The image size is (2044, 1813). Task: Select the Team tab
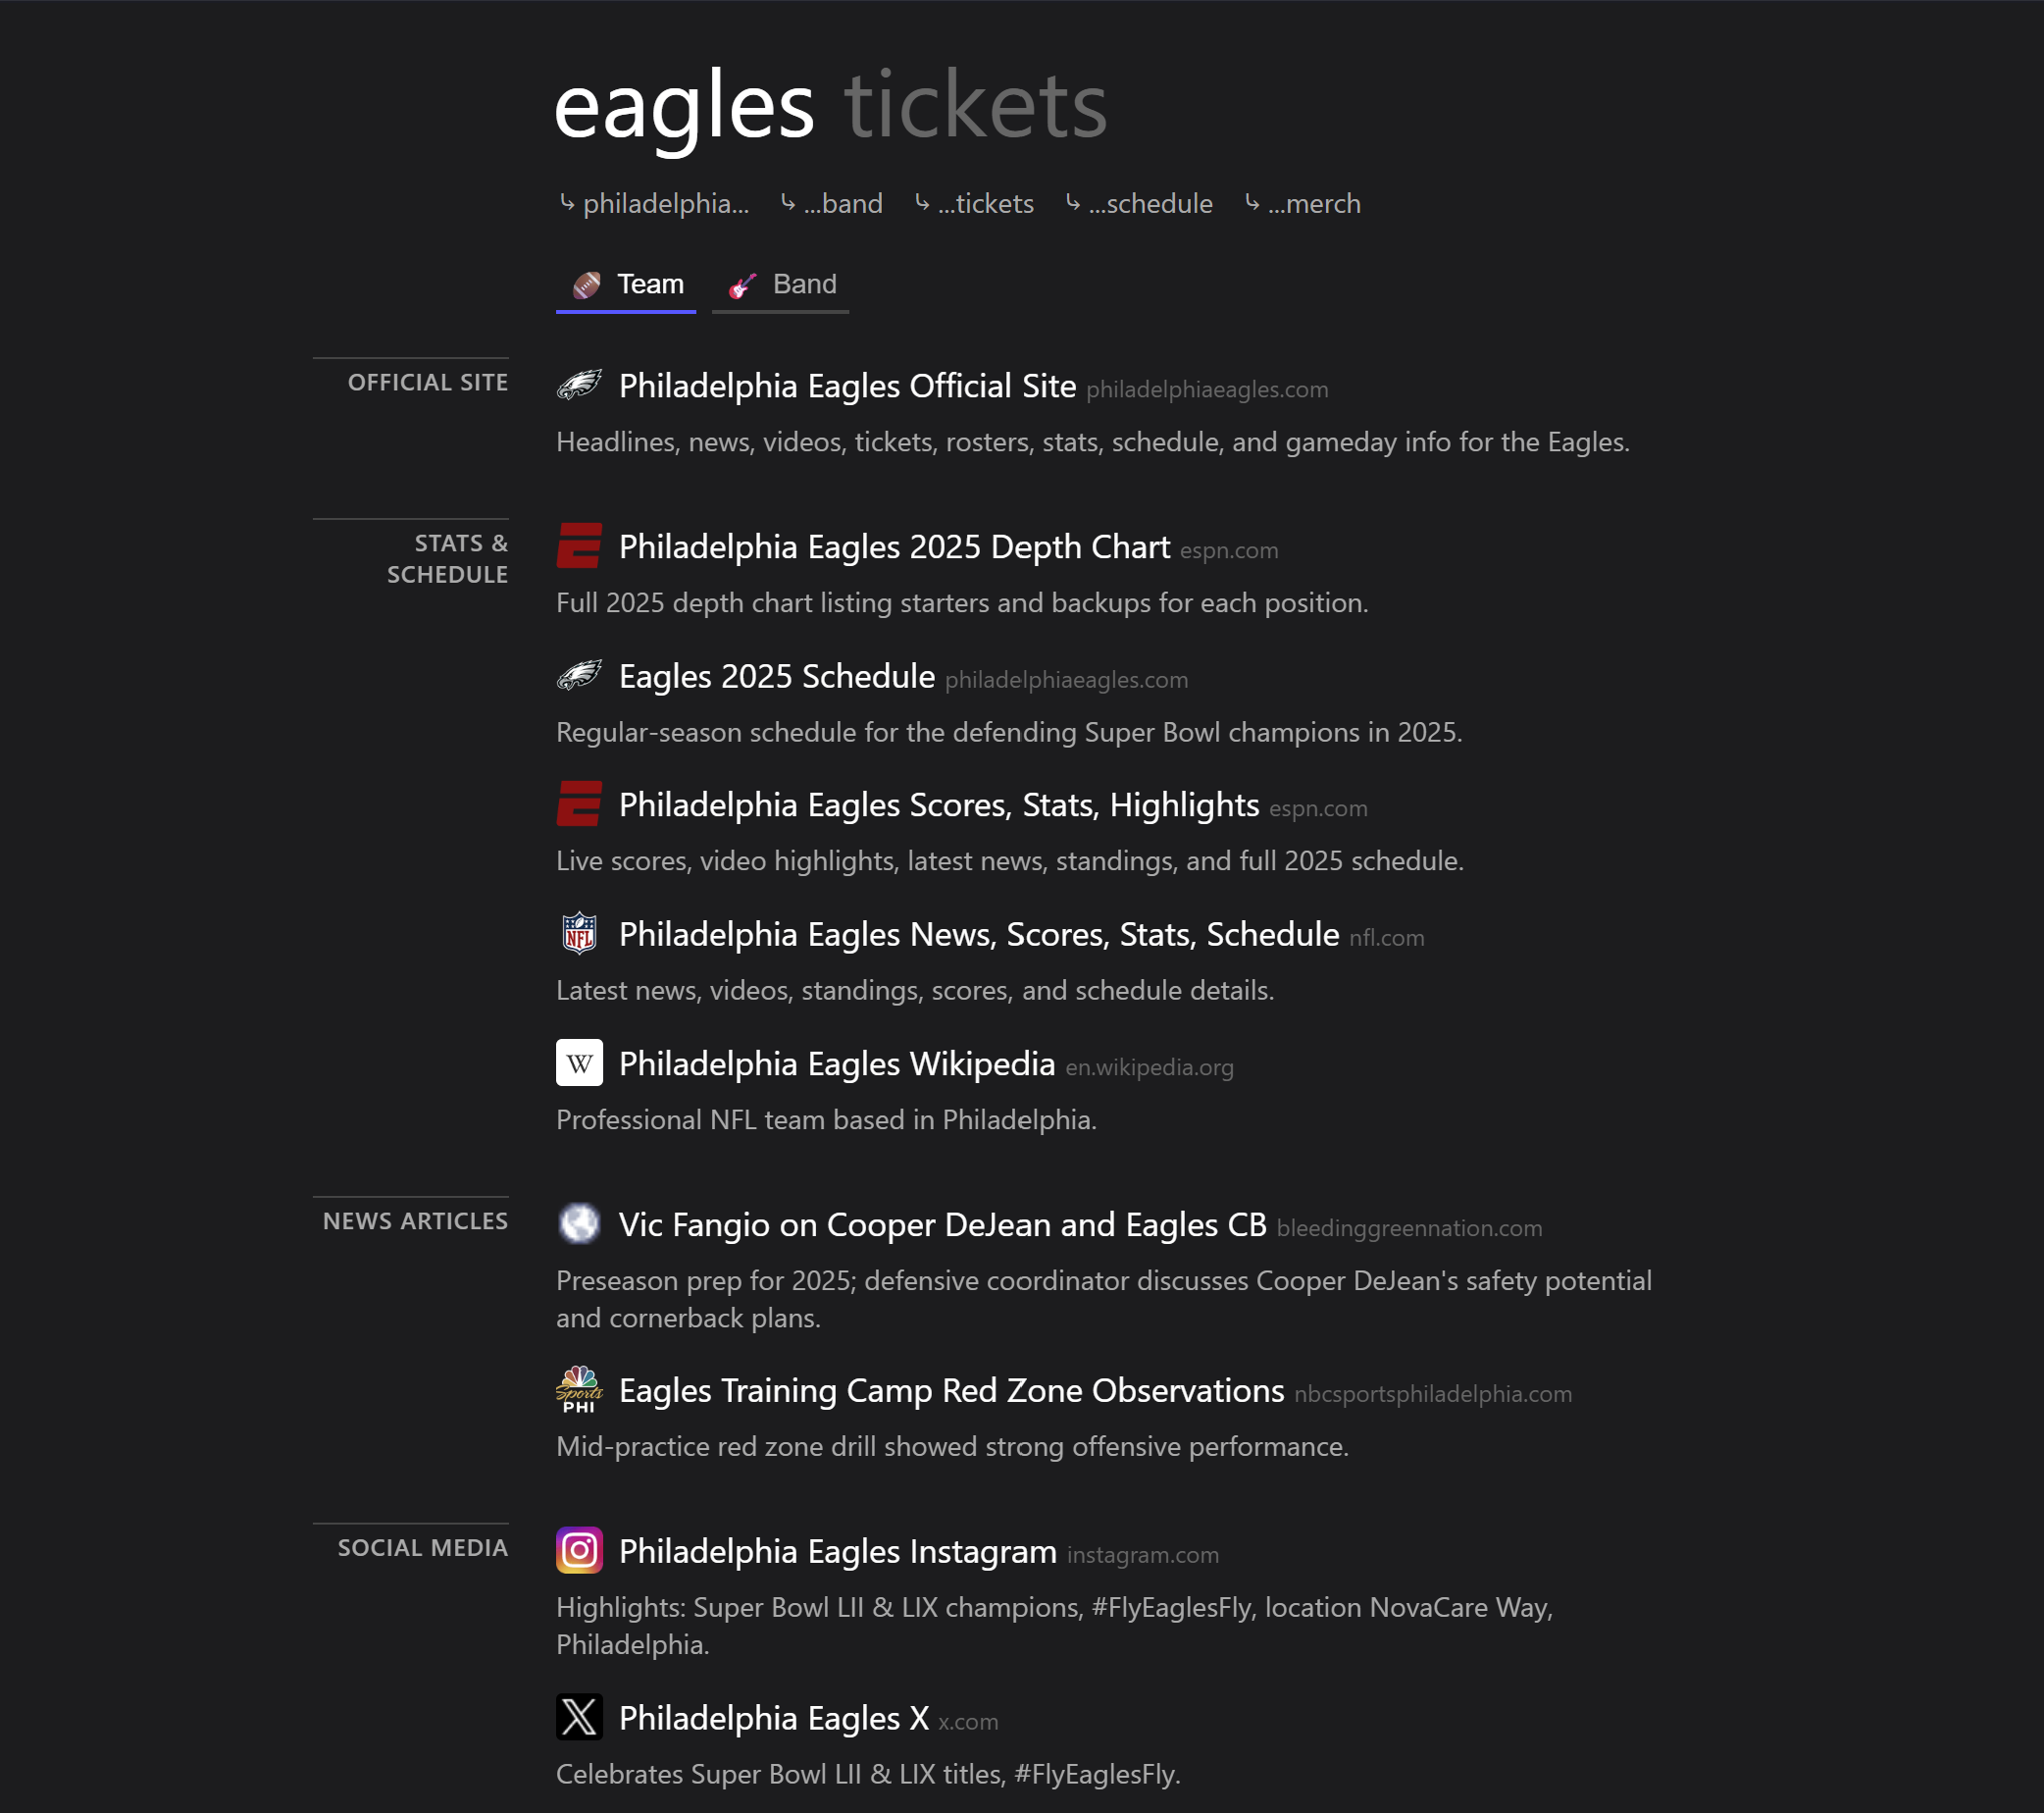[x=626, y=285]
